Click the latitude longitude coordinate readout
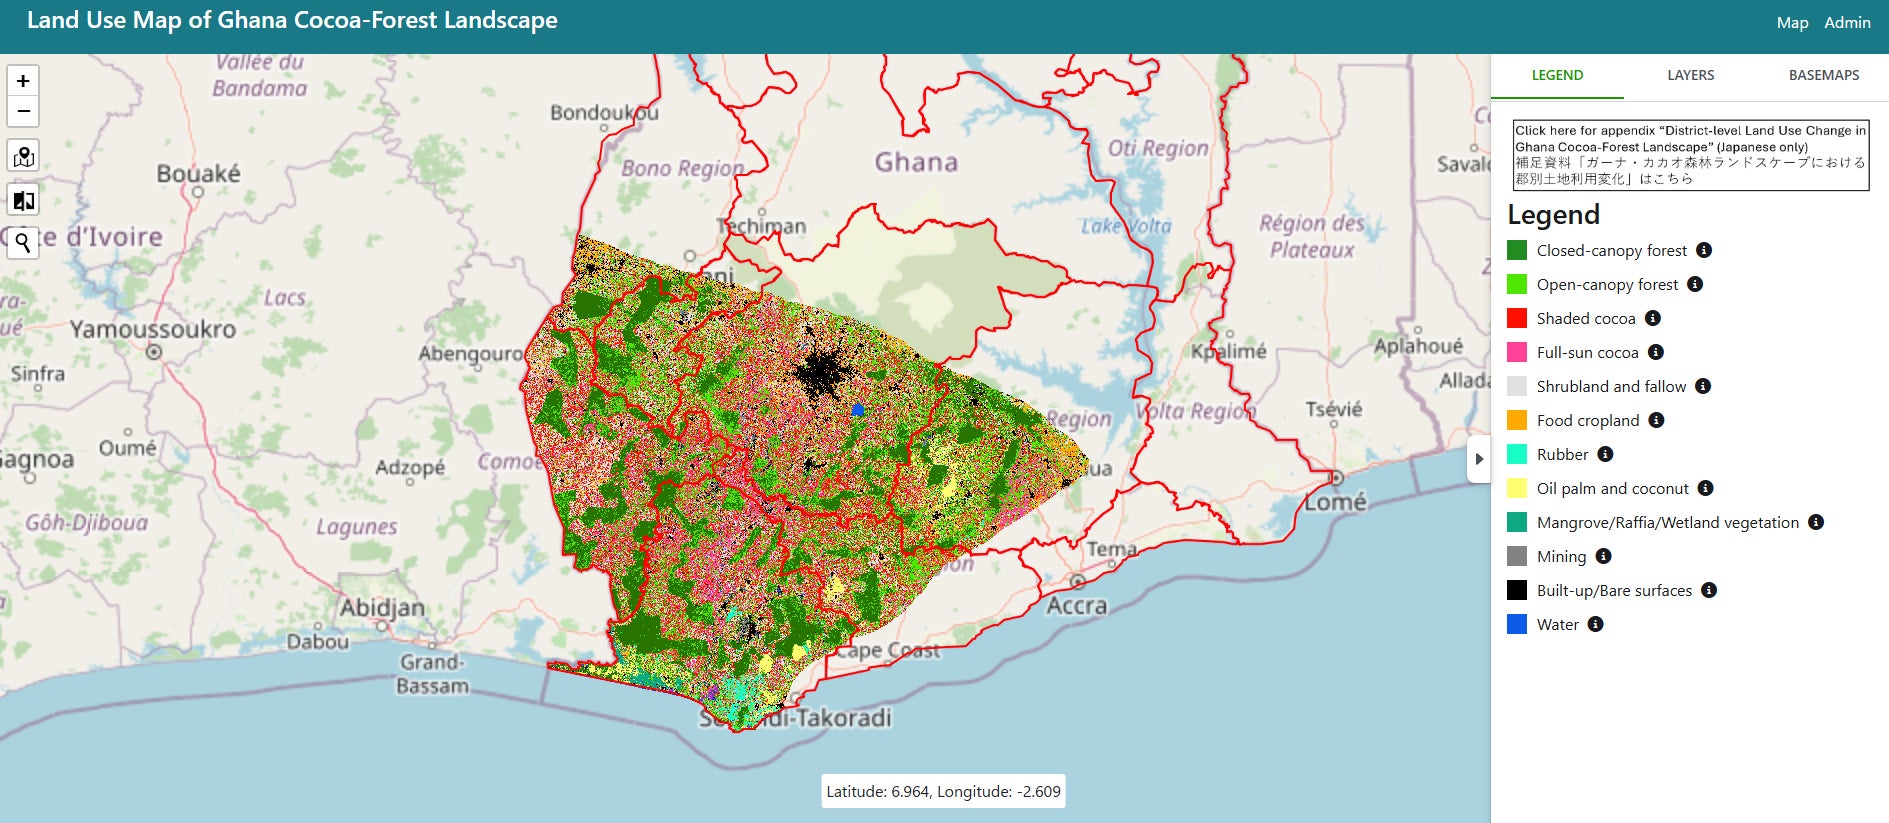1889x823 pixels. coord(943,791)
